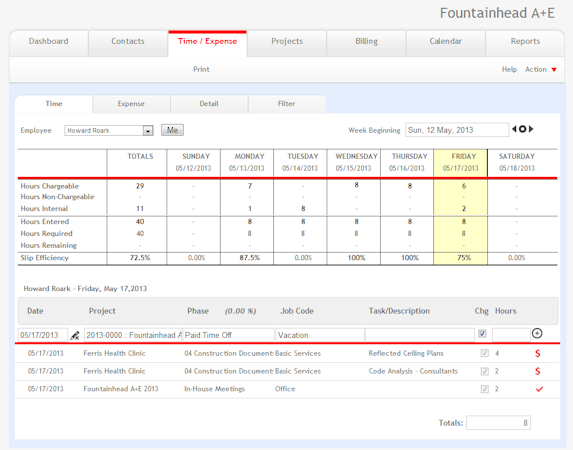The image size is (573, 450).
Task: Click the Task/Description column header
Action: (x=399, y=311)
